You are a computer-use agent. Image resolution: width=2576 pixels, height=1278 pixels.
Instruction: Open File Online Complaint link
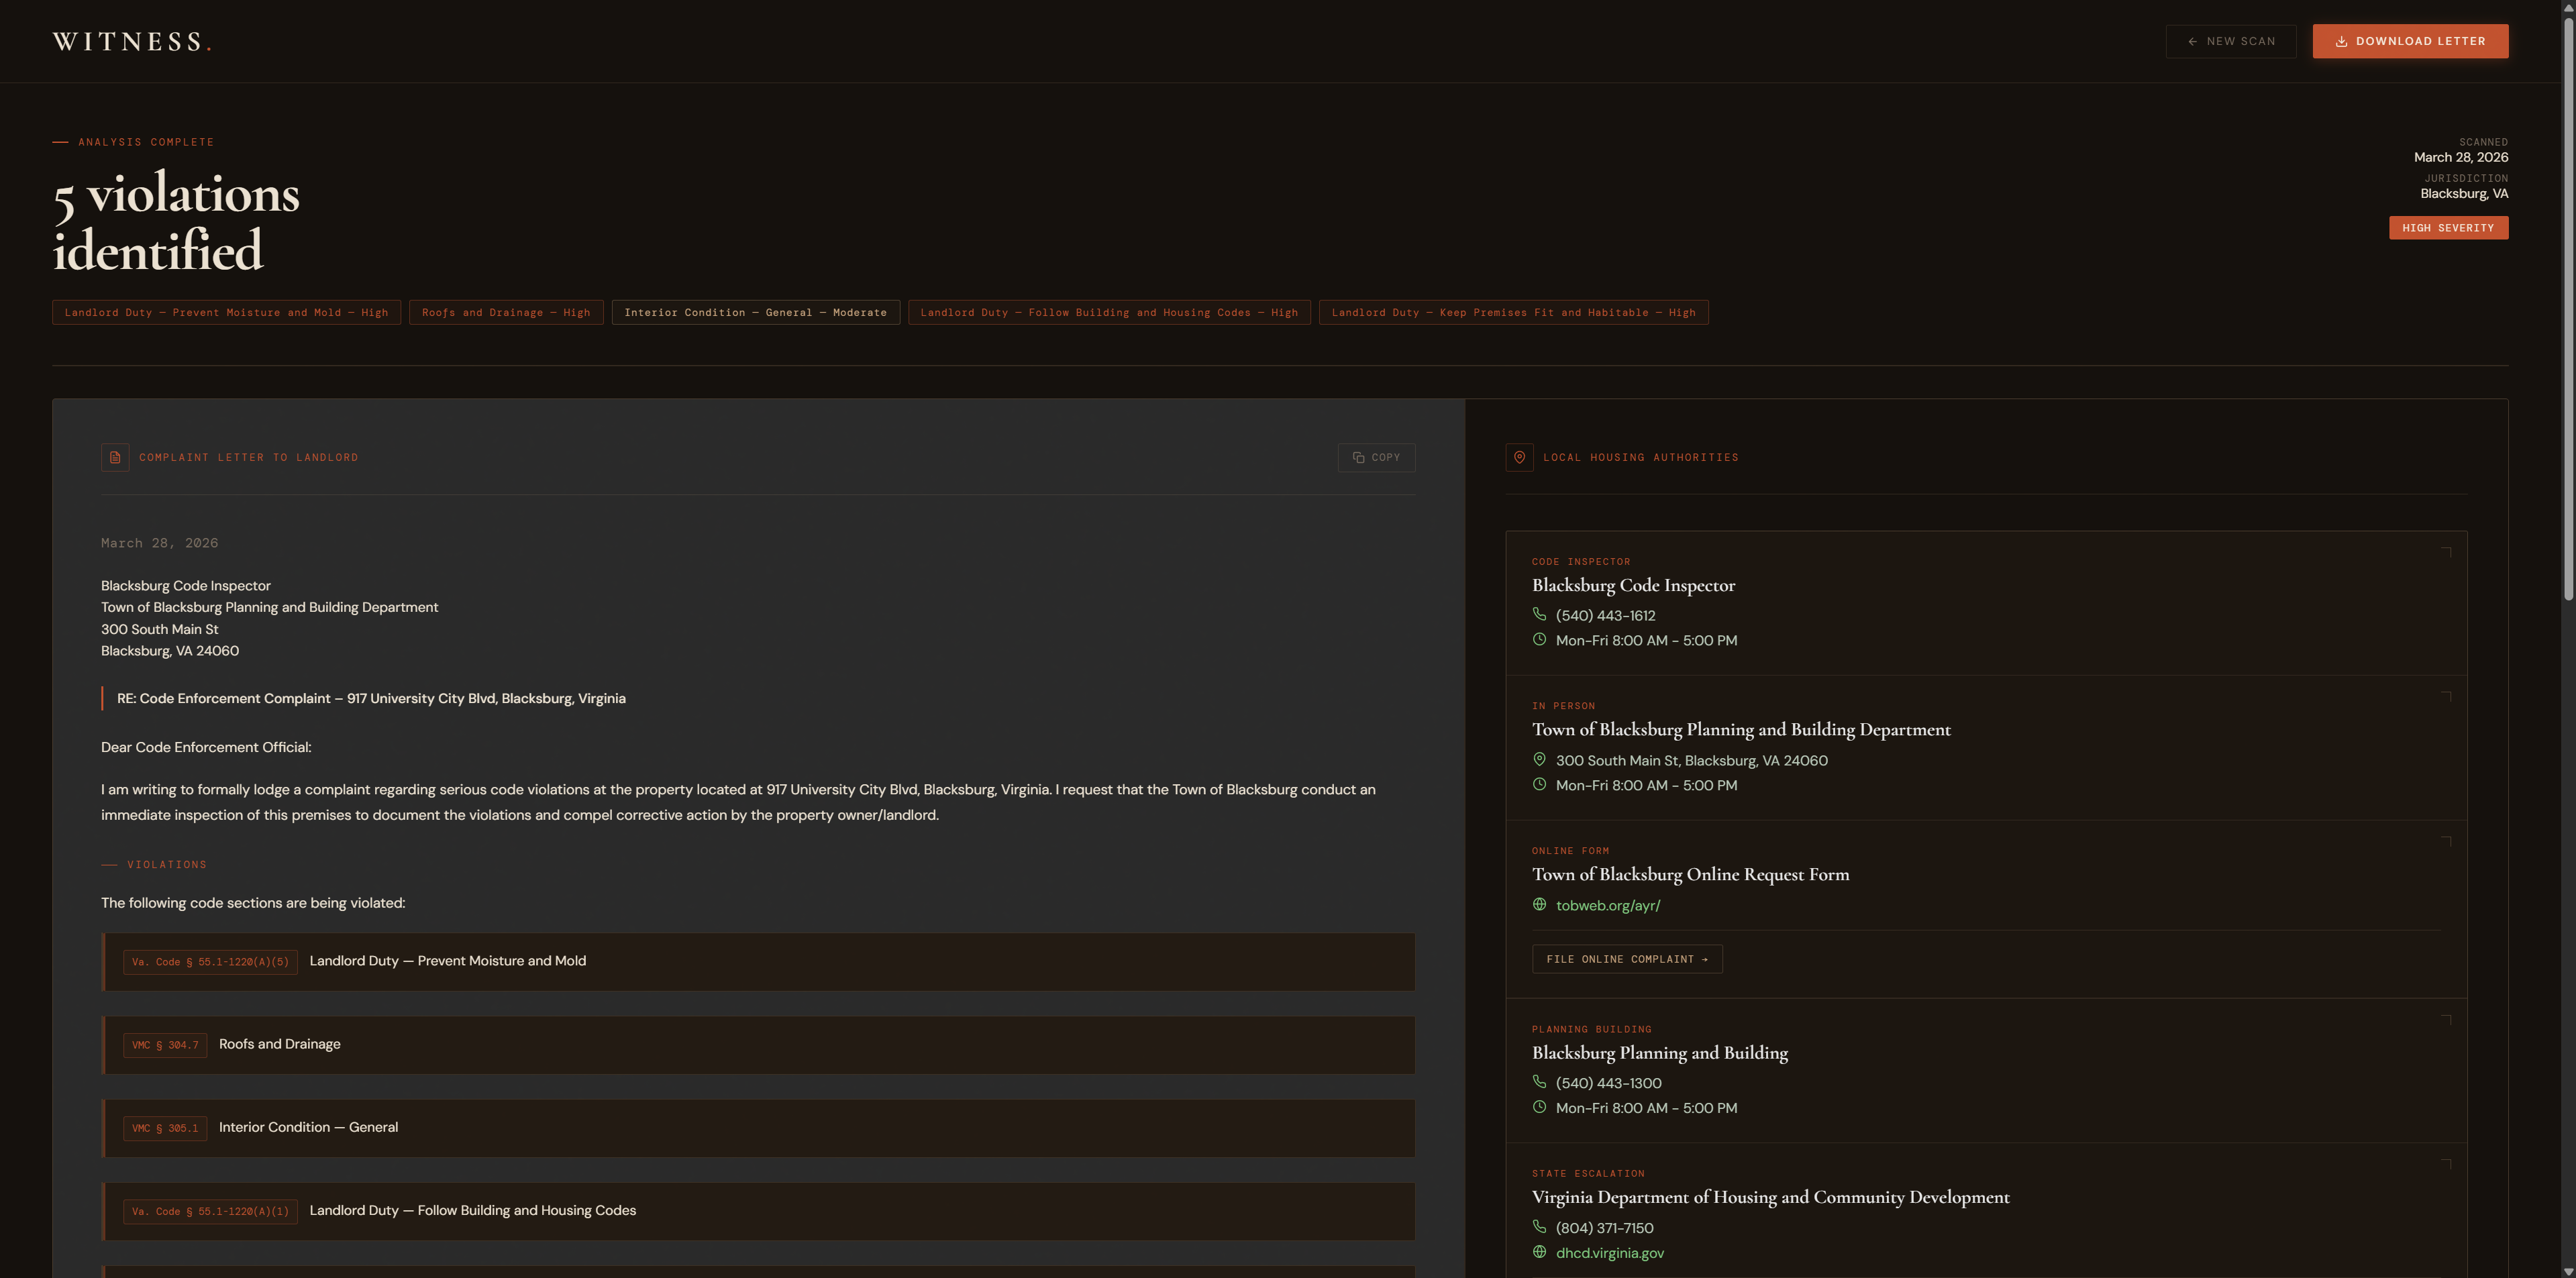coord(1626,958)
